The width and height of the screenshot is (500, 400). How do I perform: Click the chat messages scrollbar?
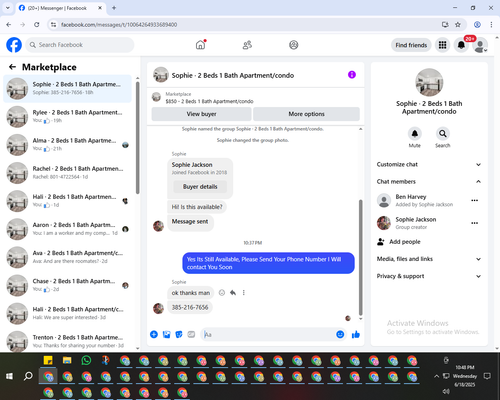[x=360, y=257]
